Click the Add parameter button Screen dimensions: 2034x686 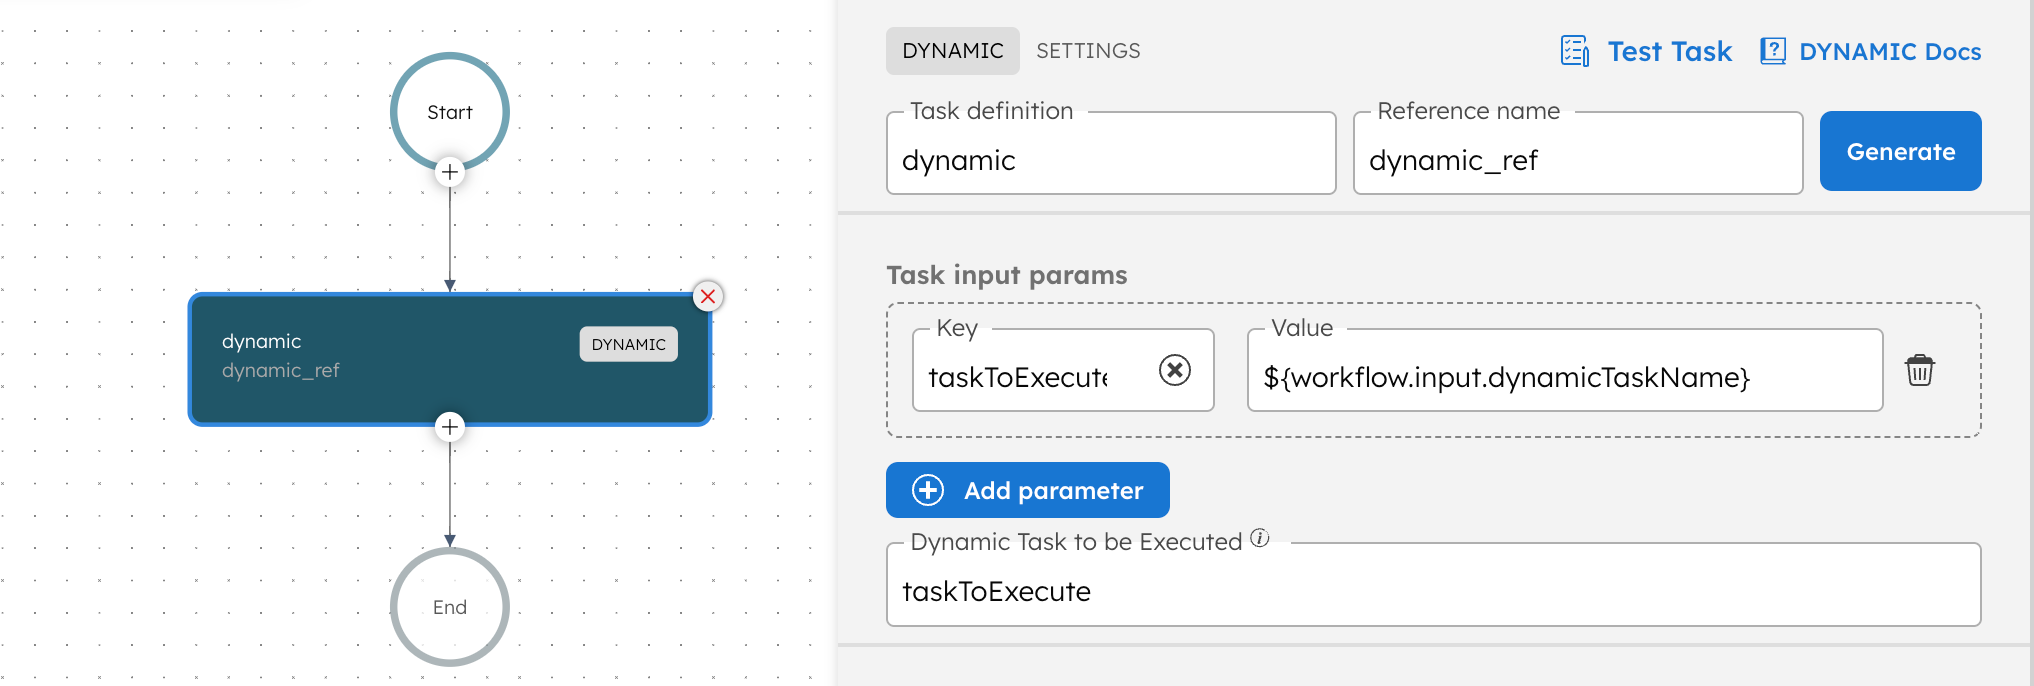(1028, 490)
